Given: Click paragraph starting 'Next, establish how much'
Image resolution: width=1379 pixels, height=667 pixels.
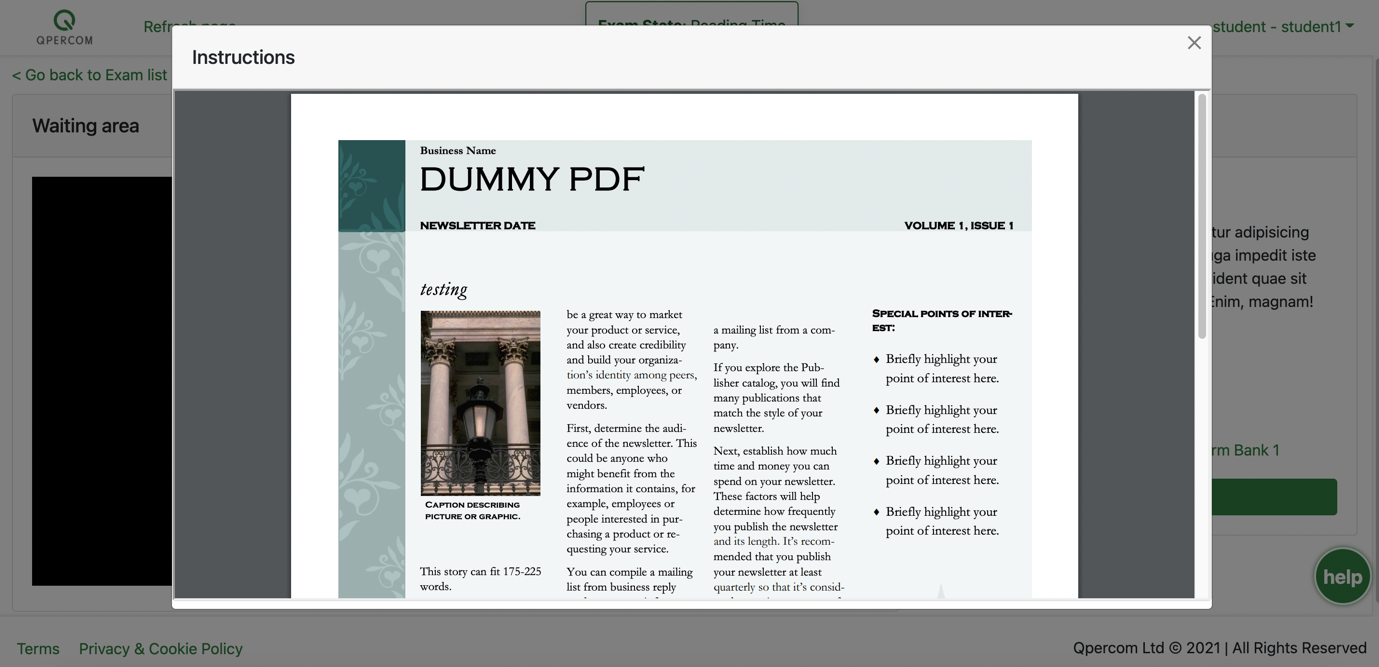Looking at the screenshot, I should coord(777,521).
